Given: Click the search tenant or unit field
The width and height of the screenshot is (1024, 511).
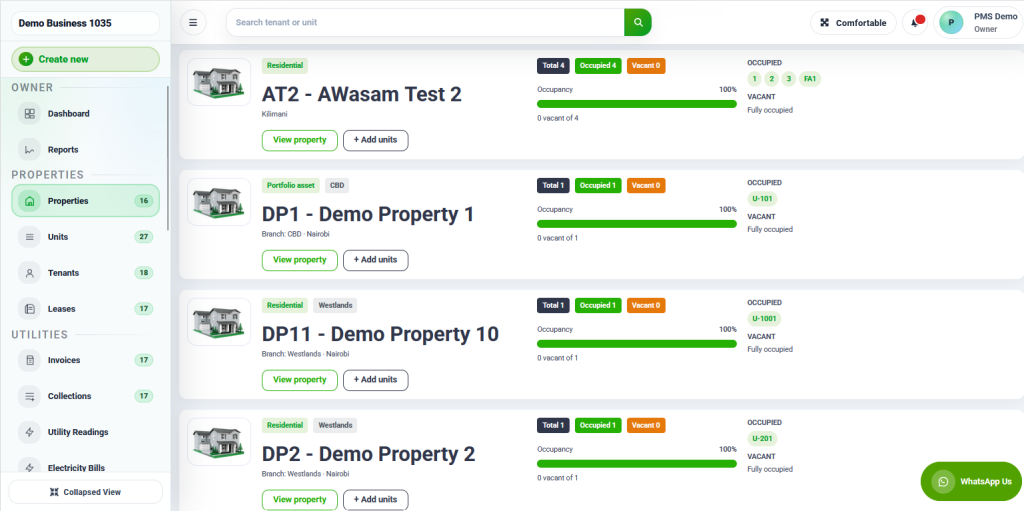Looking at the screenshot, I should (x=425, y=22).
